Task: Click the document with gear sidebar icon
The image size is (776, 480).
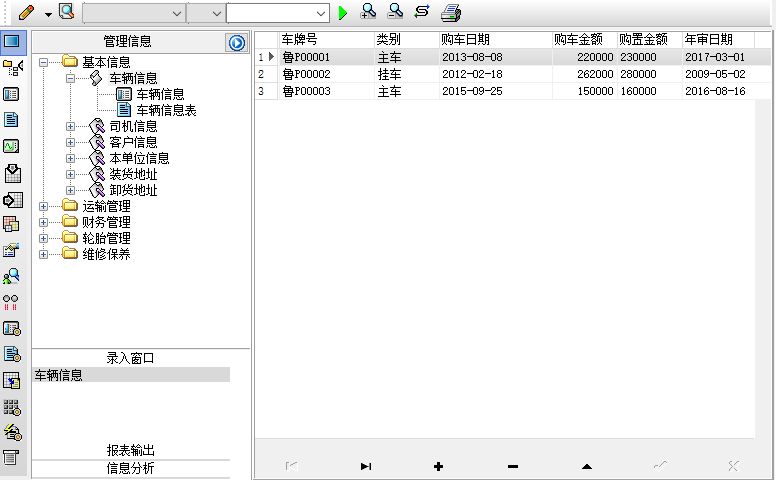Action: (x=12, y=354)
